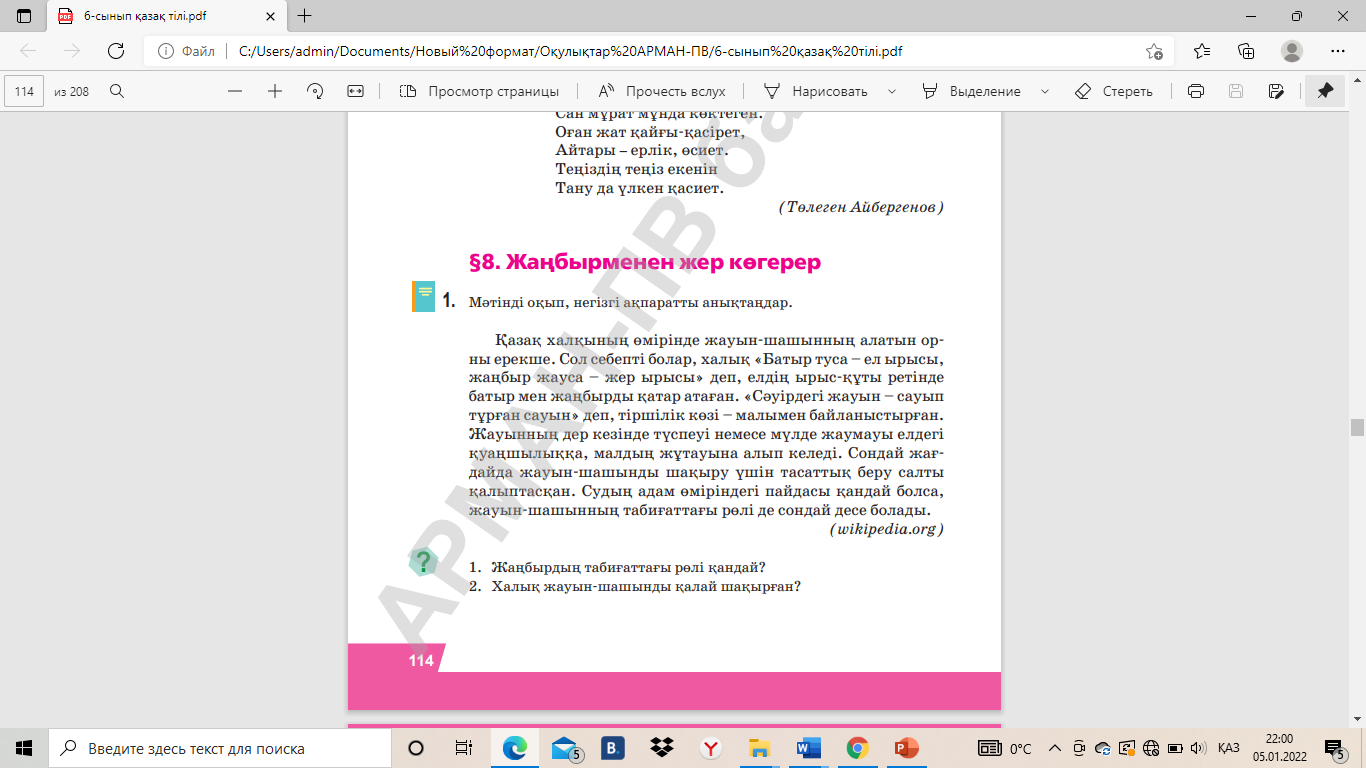This screenshot has width=1366, height=768.
Task: Open File Explorer from the taskbar
Action: [759, 748]
